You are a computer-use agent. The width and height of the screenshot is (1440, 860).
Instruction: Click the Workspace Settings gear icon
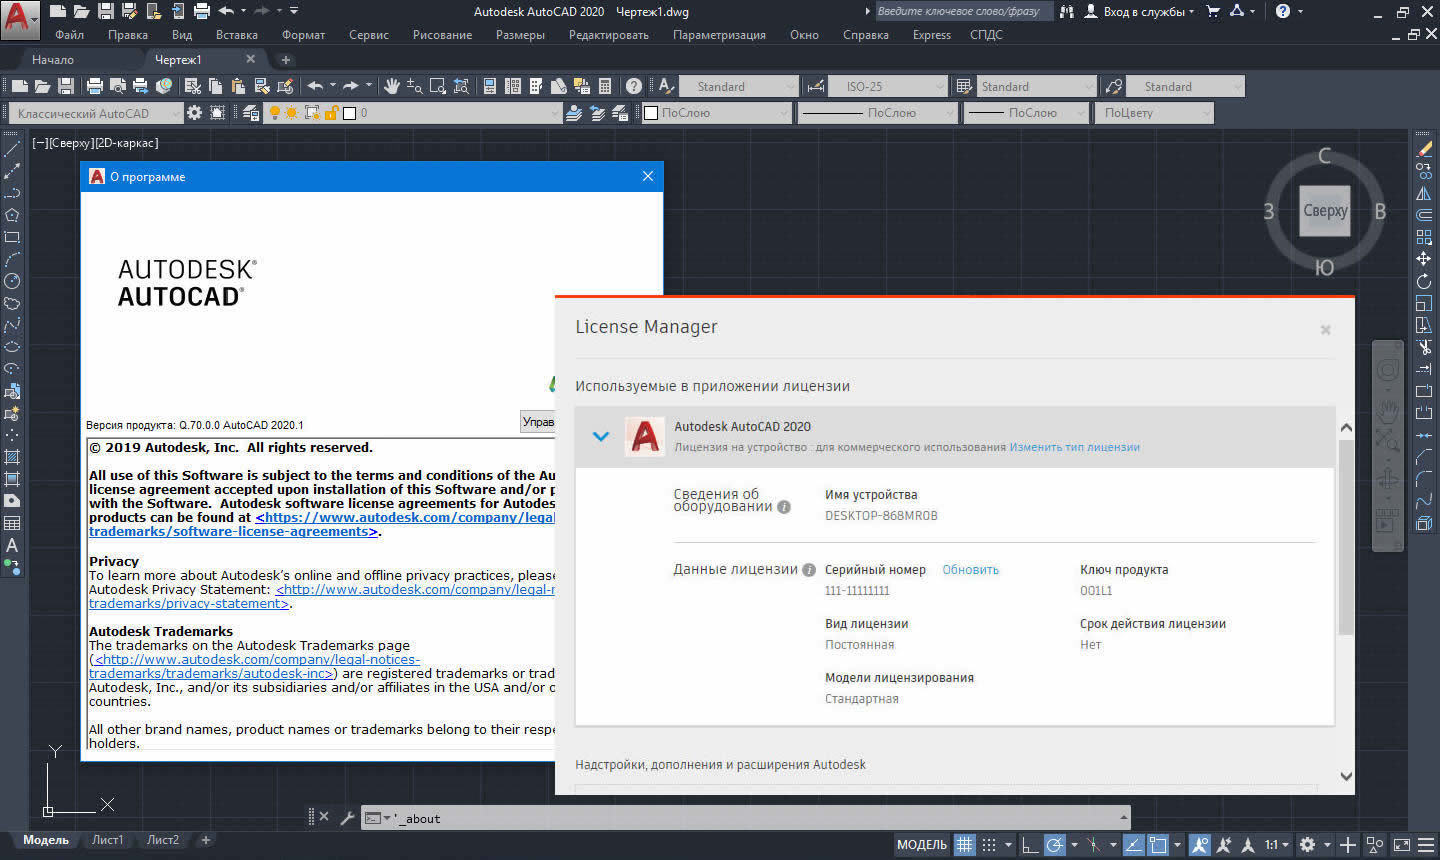point(194,113)
